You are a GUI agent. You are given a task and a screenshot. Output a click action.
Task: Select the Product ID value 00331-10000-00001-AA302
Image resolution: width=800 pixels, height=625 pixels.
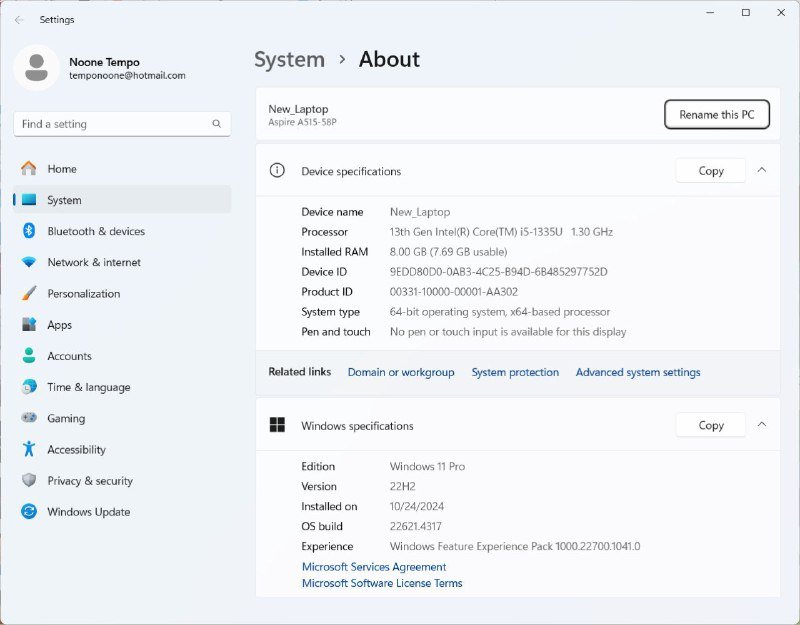point(454,292)
